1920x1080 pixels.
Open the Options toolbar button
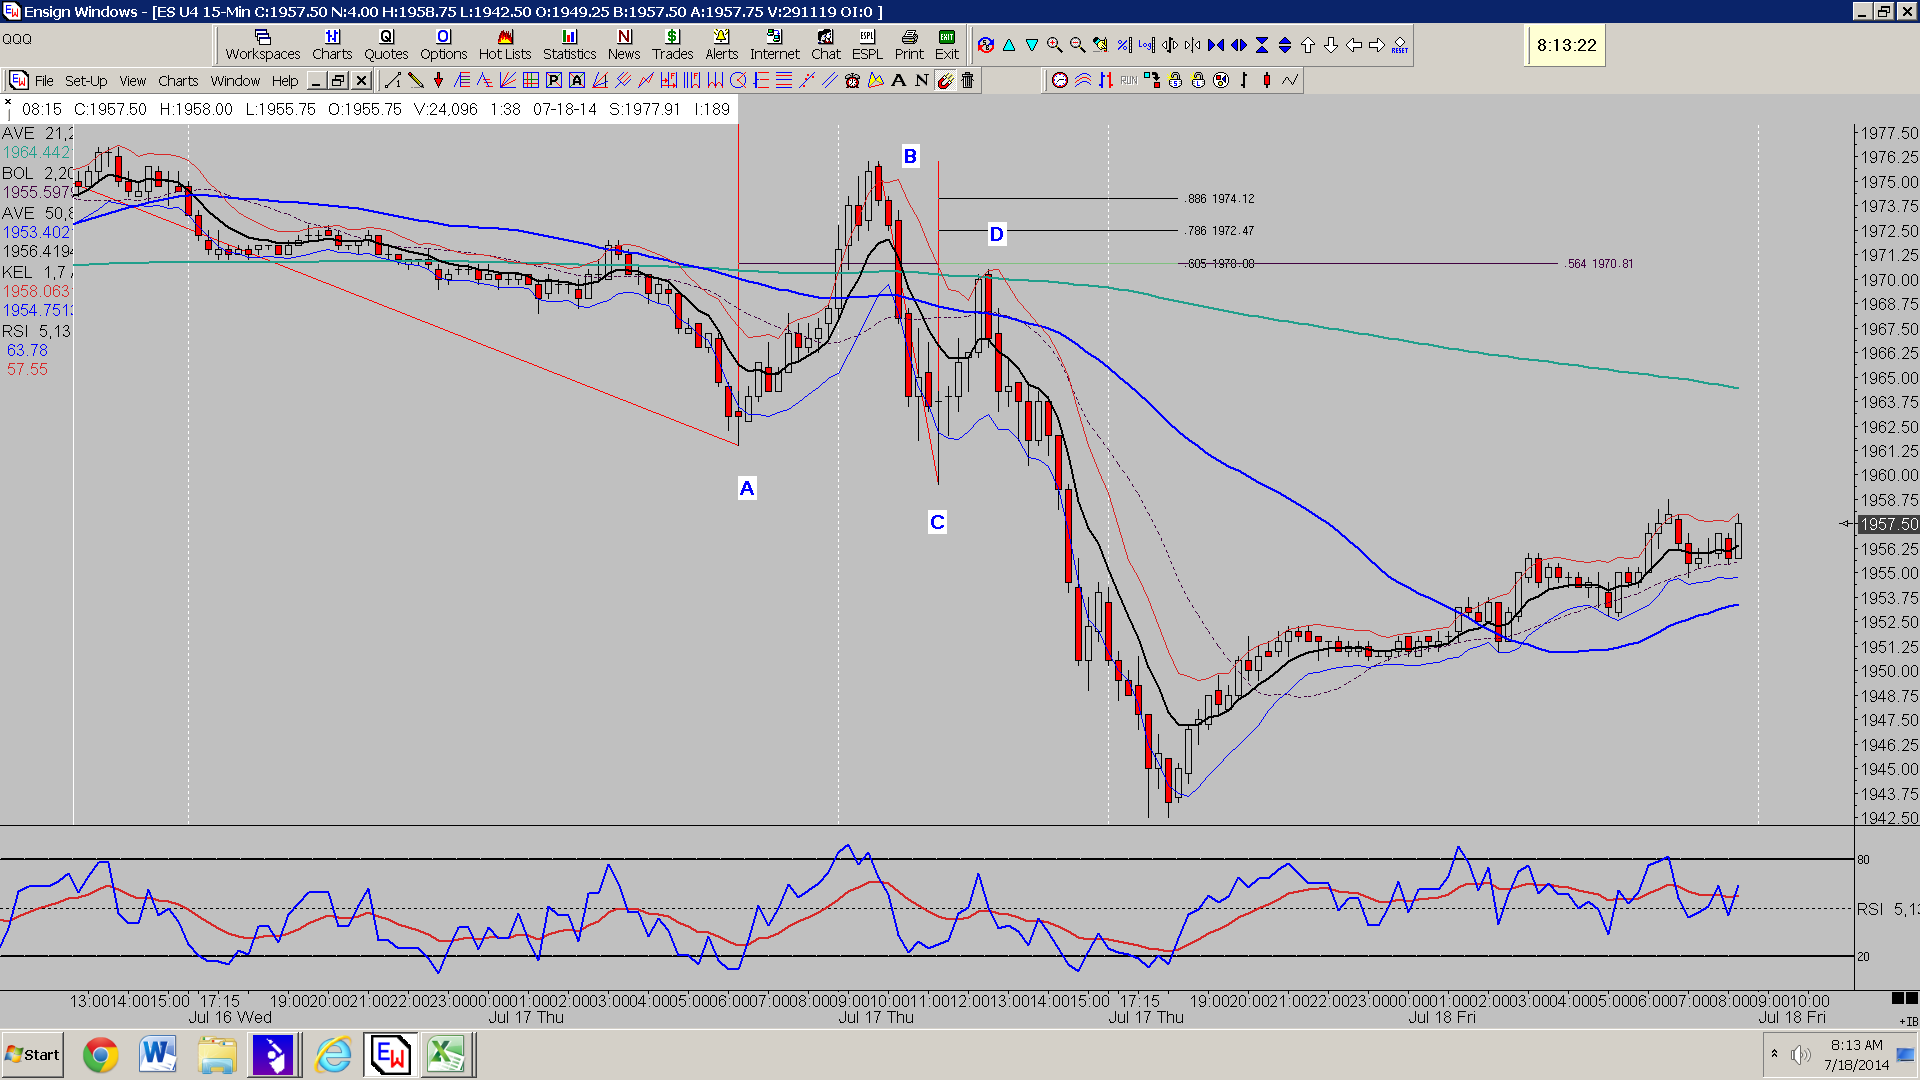(x=443, y=45)
